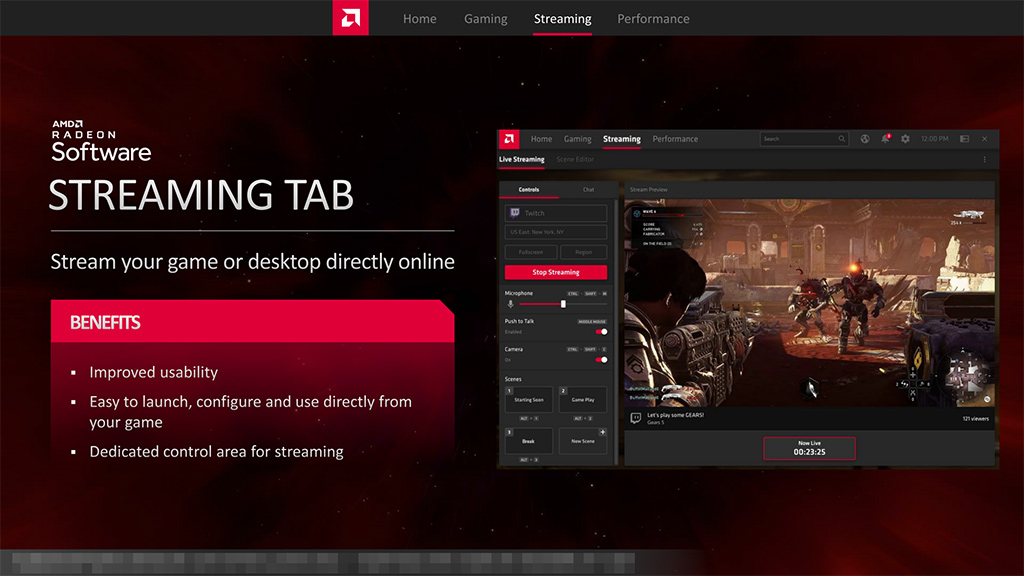This screenshot has width=1024, height=576.
Task: Click "STREAMING TAB" slide heading
Action: (x=201, y=195)
